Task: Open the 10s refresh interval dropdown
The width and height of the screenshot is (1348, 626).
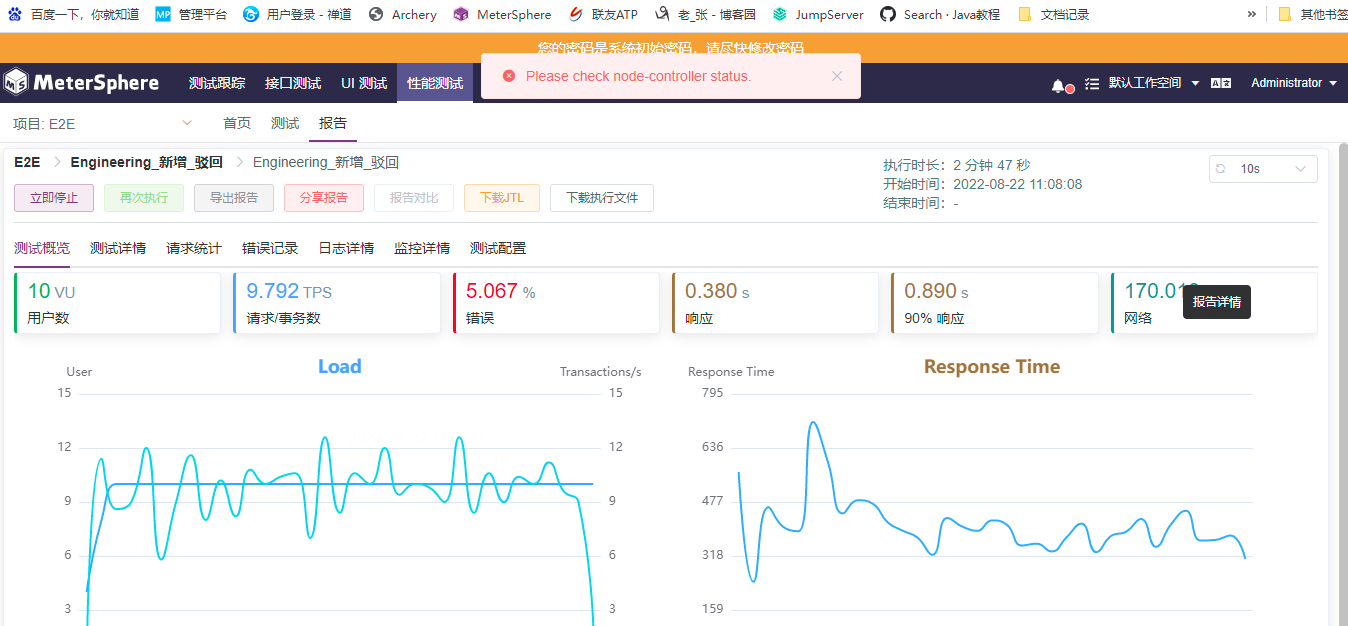Action: (1263, 169)
